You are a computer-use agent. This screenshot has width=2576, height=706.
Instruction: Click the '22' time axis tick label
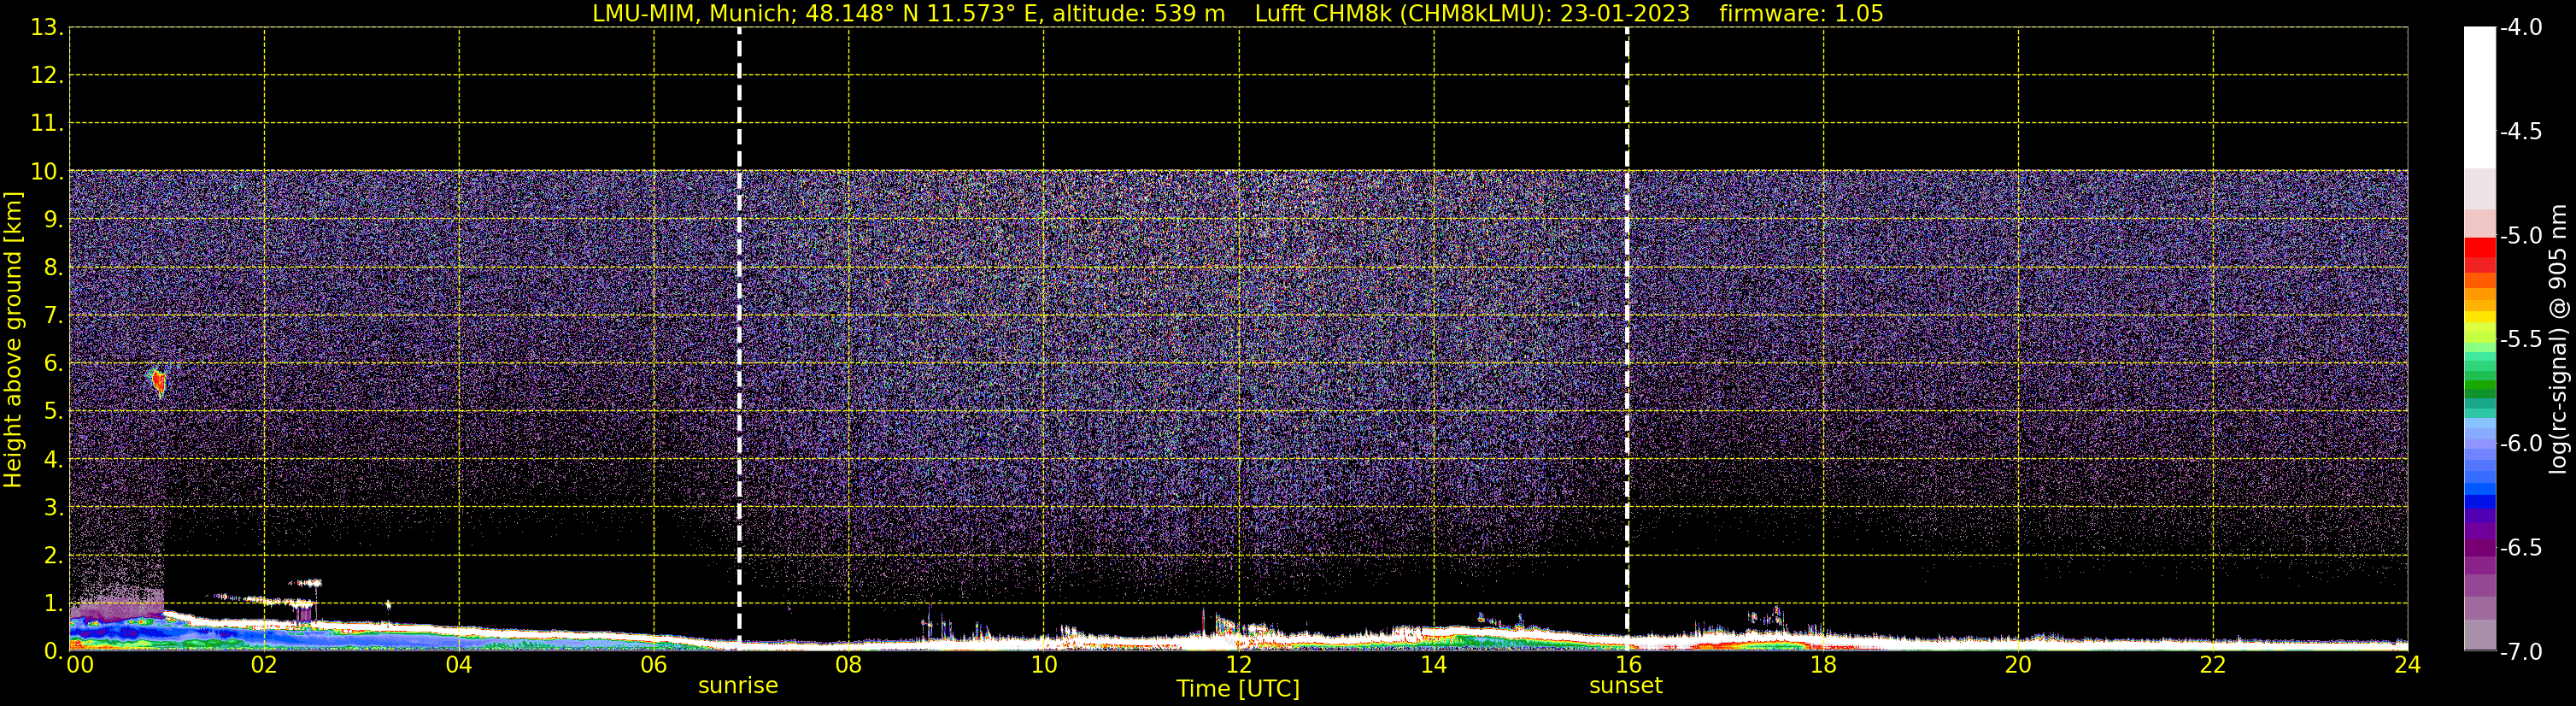click(2213, 665)
